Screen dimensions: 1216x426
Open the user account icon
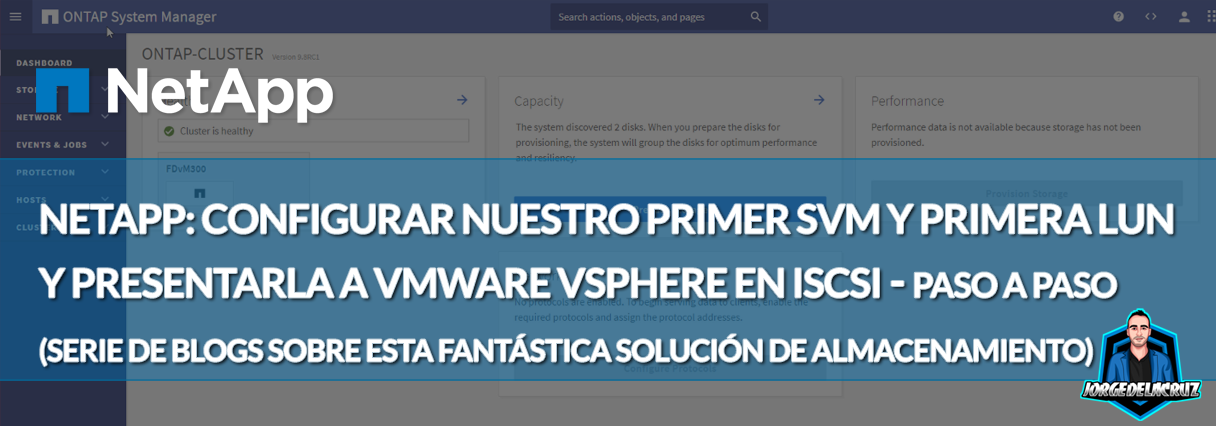pos(1184,17)
